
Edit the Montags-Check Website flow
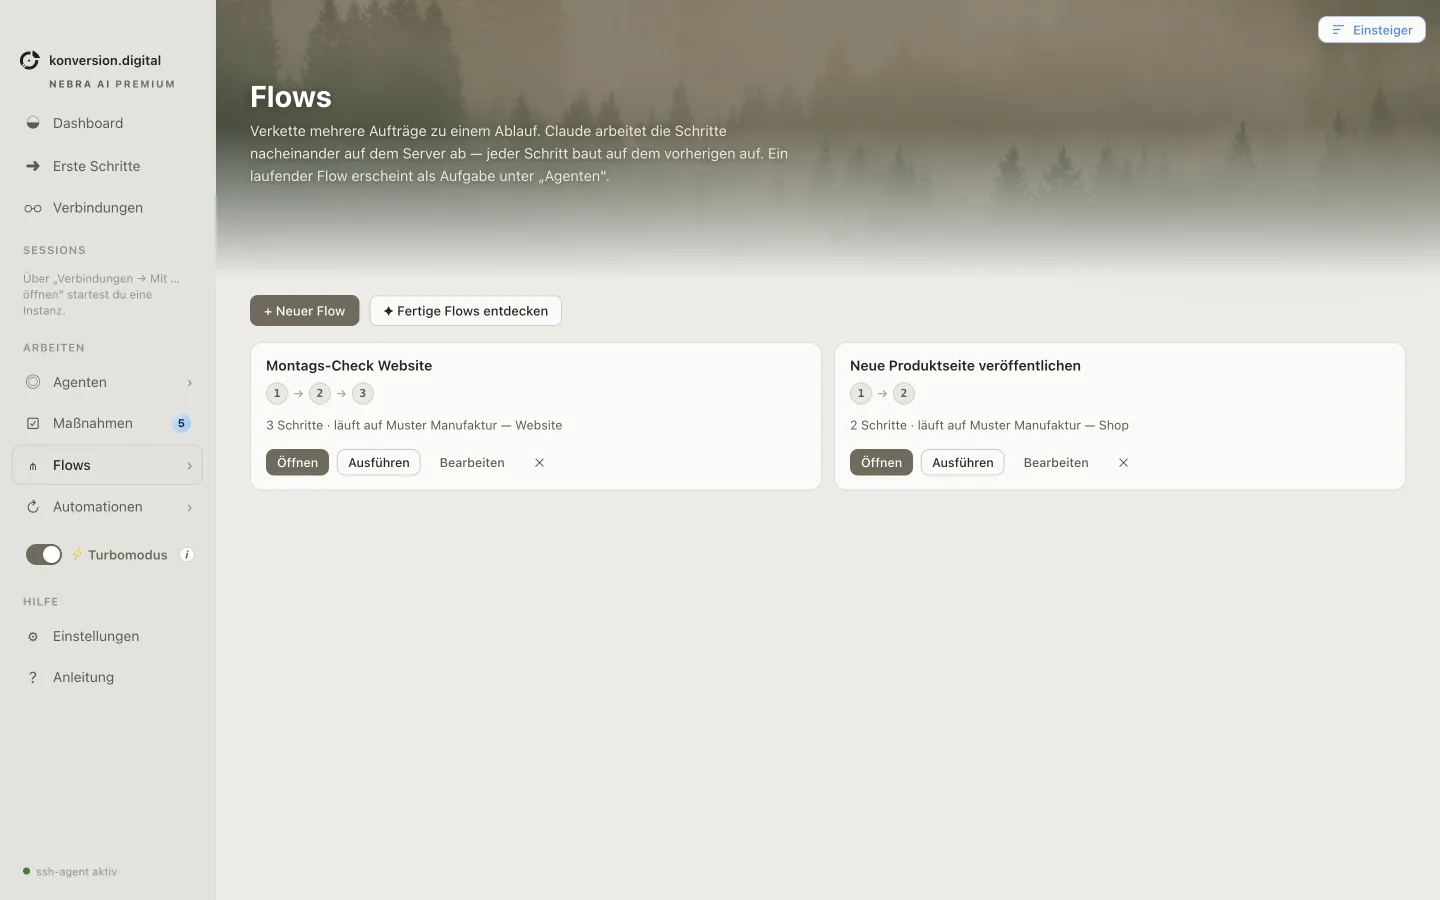(x=472, y=463)
